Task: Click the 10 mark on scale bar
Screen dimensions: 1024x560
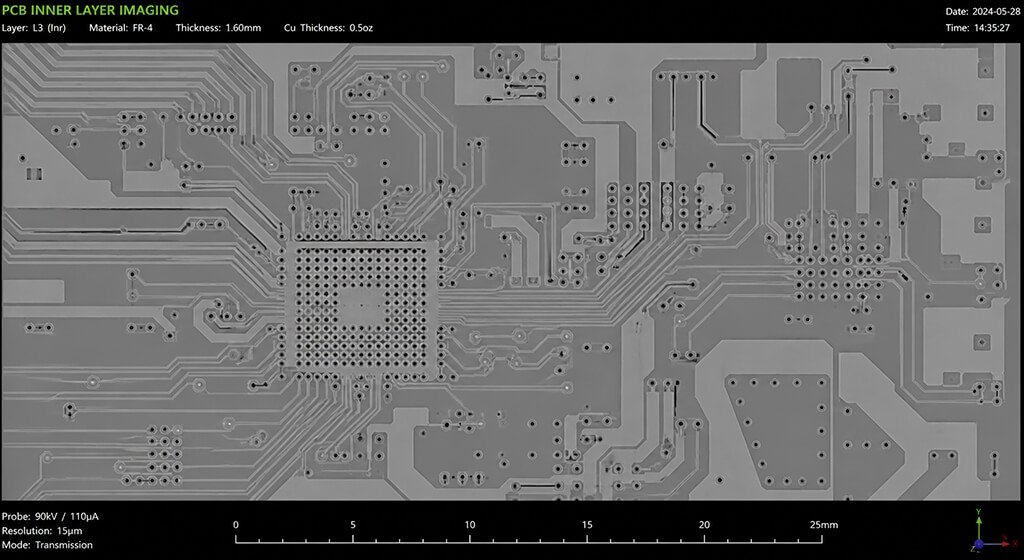Action: [x=470, y=525]
